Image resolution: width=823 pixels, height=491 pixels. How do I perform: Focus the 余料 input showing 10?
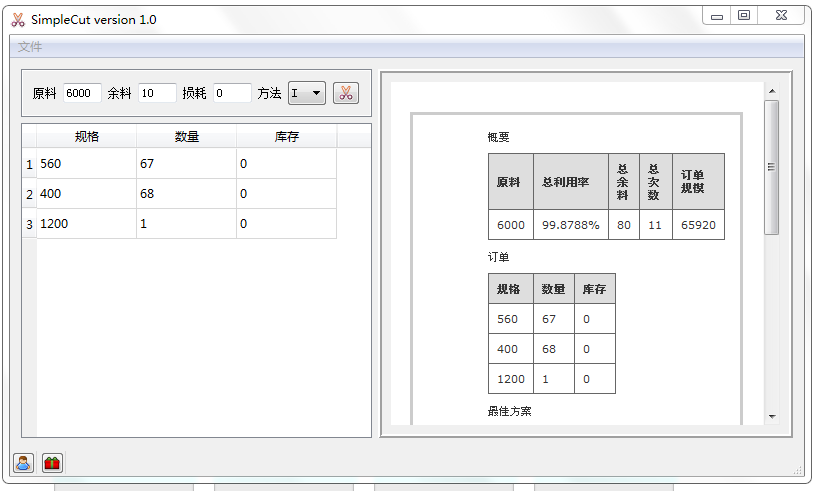coord(157,93)
